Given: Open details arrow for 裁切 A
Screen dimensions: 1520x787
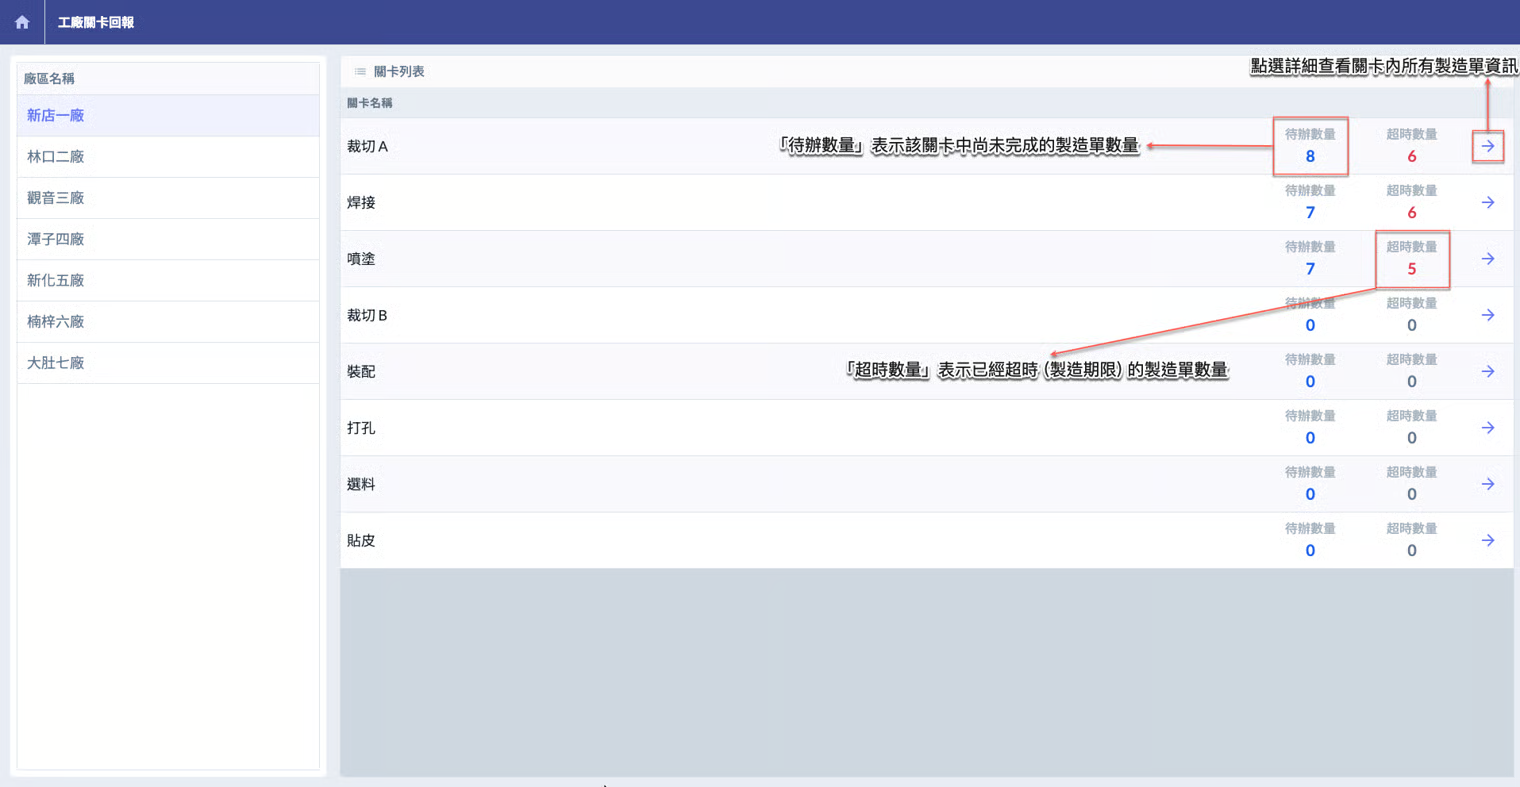Looking at the screenshot, I should (1488, 146).
